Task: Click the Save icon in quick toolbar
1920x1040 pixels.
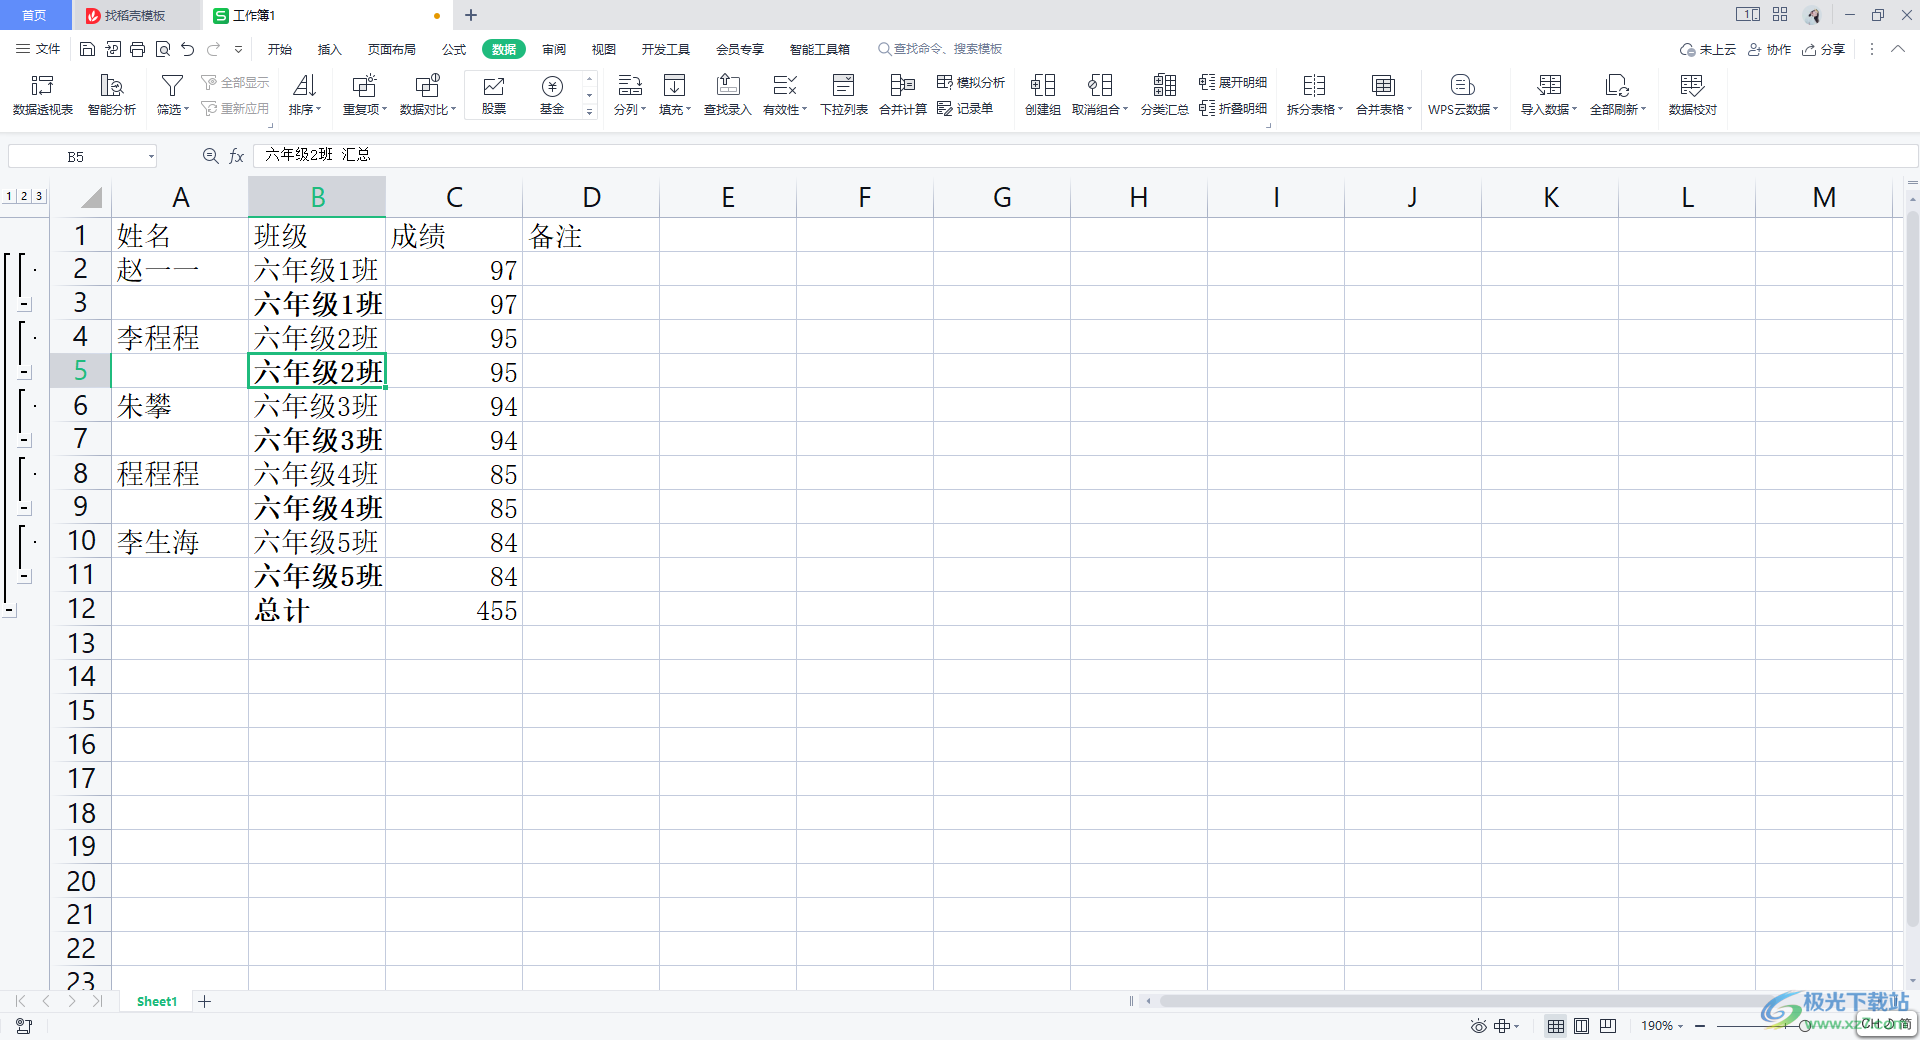Action: 88,49
